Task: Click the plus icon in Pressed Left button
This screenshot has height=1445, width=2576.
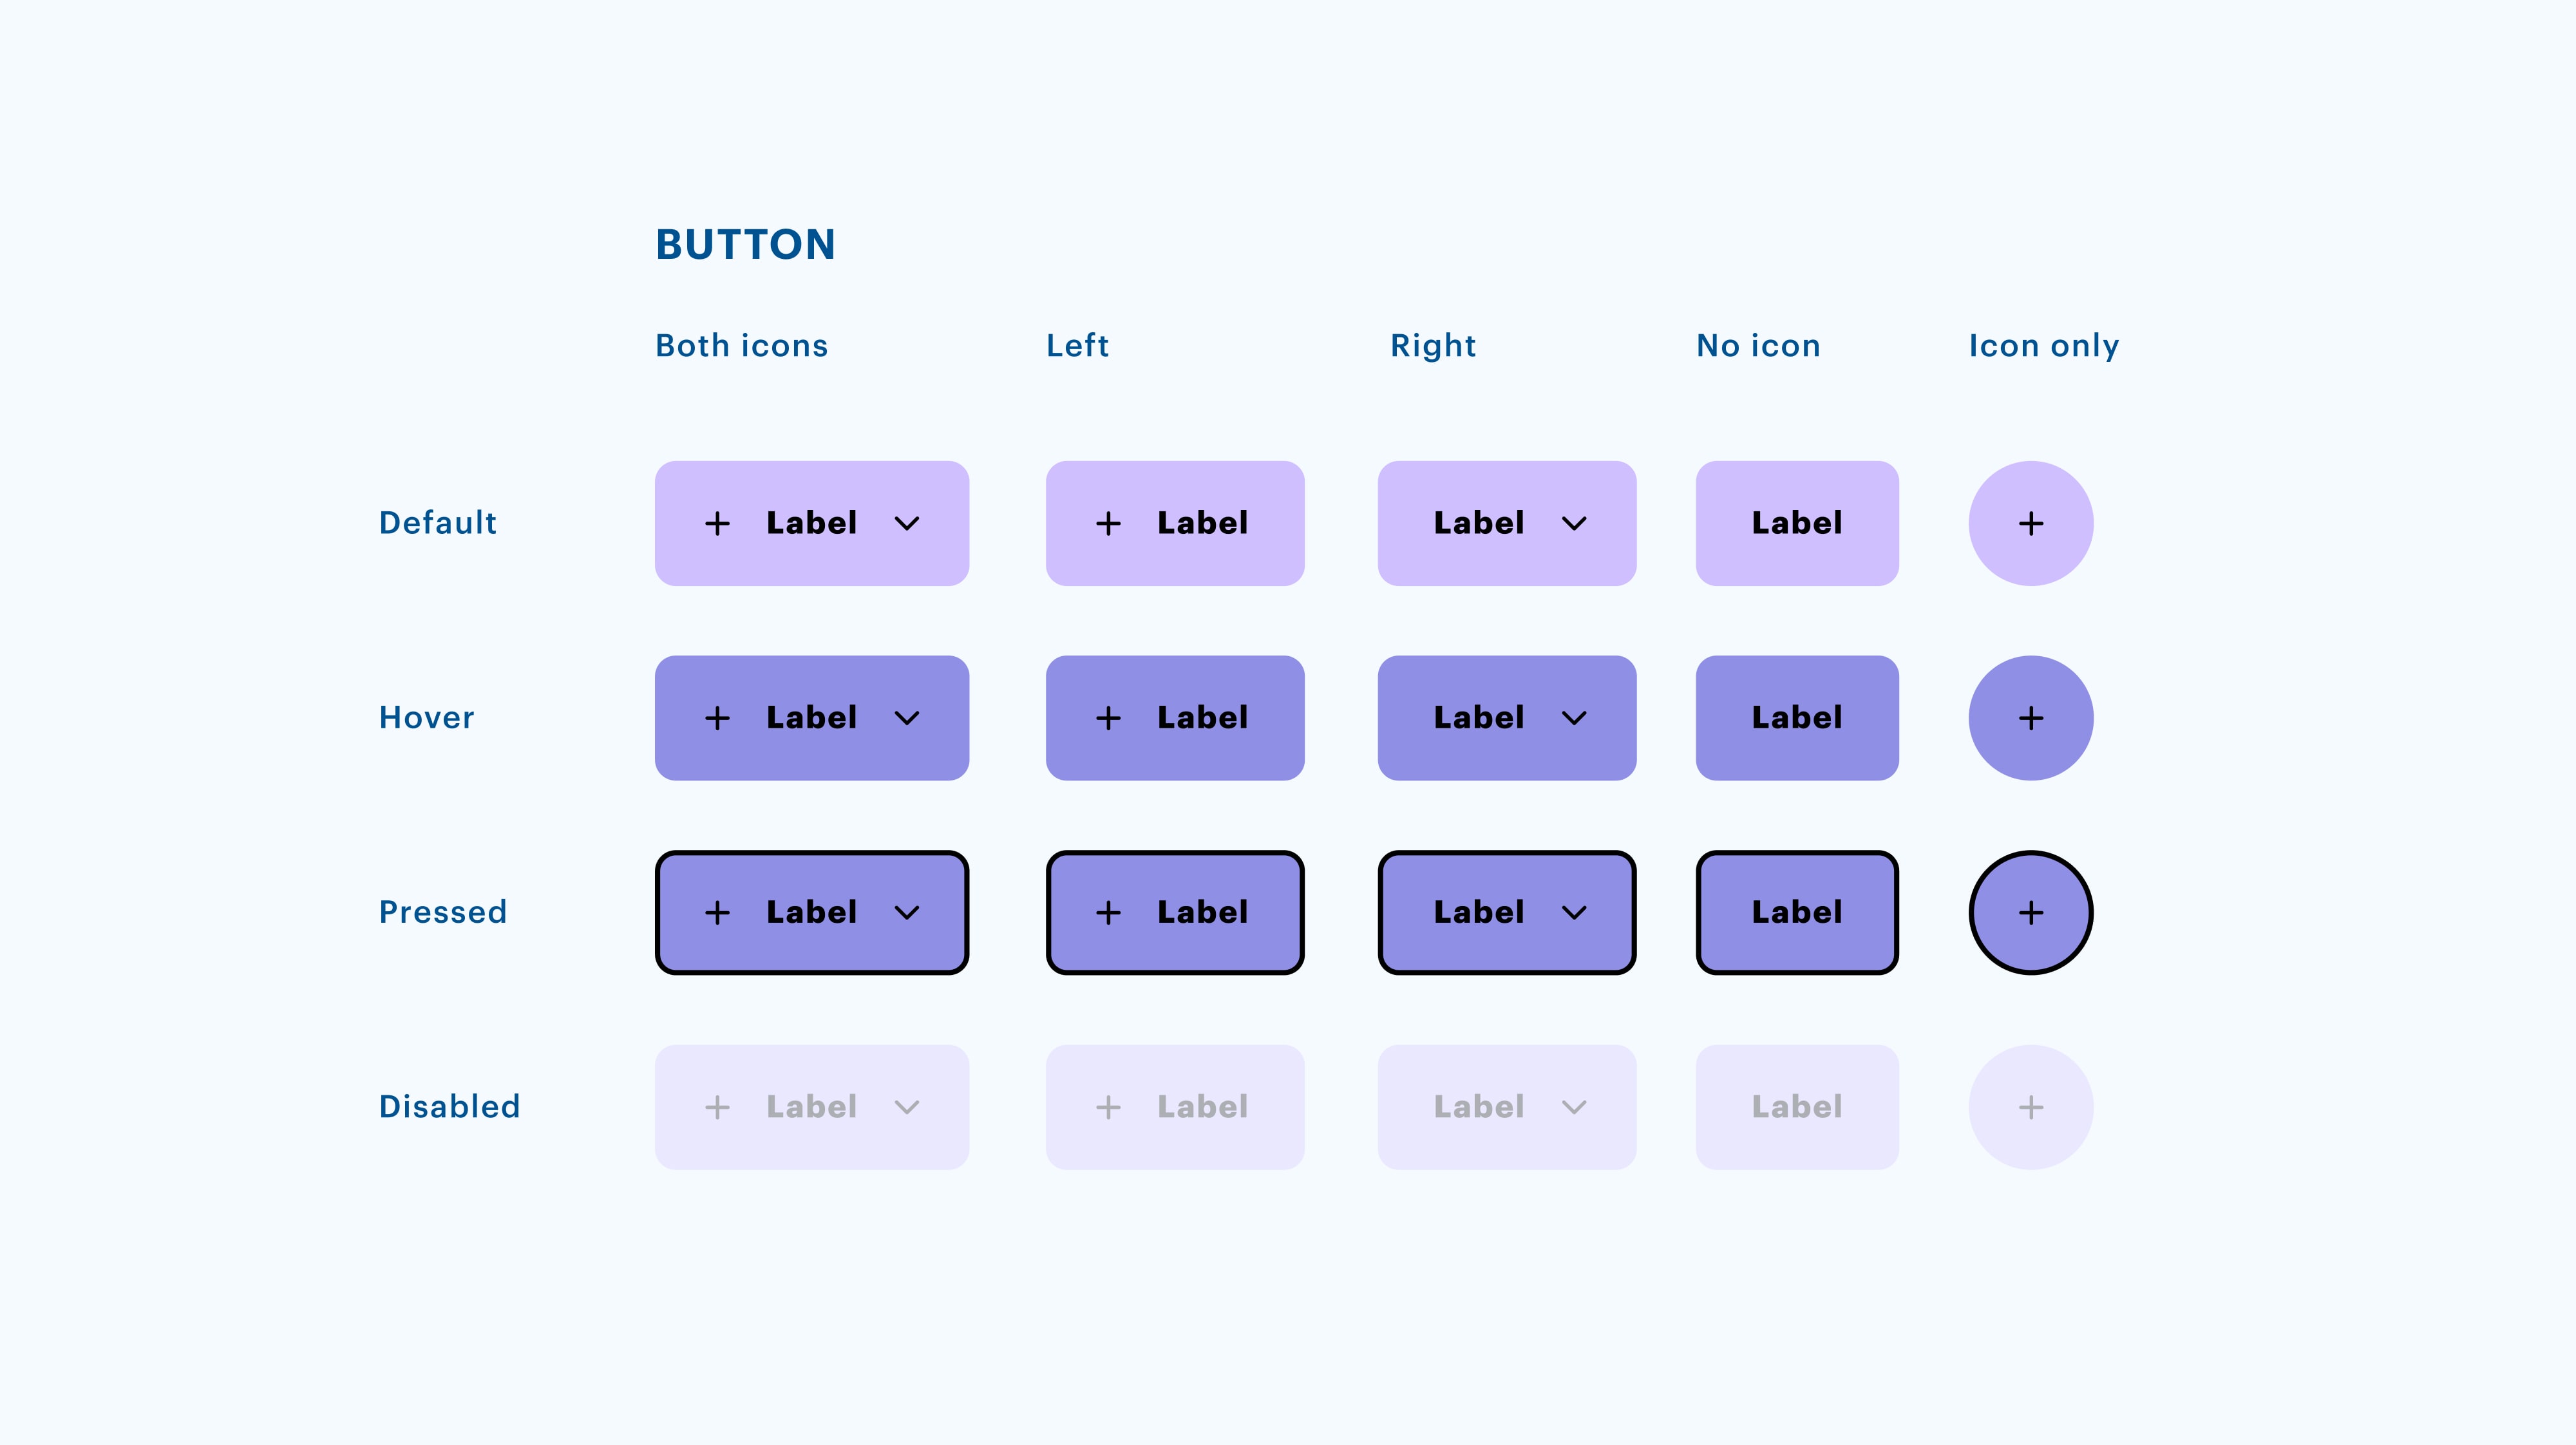Action: point(1108,912)
